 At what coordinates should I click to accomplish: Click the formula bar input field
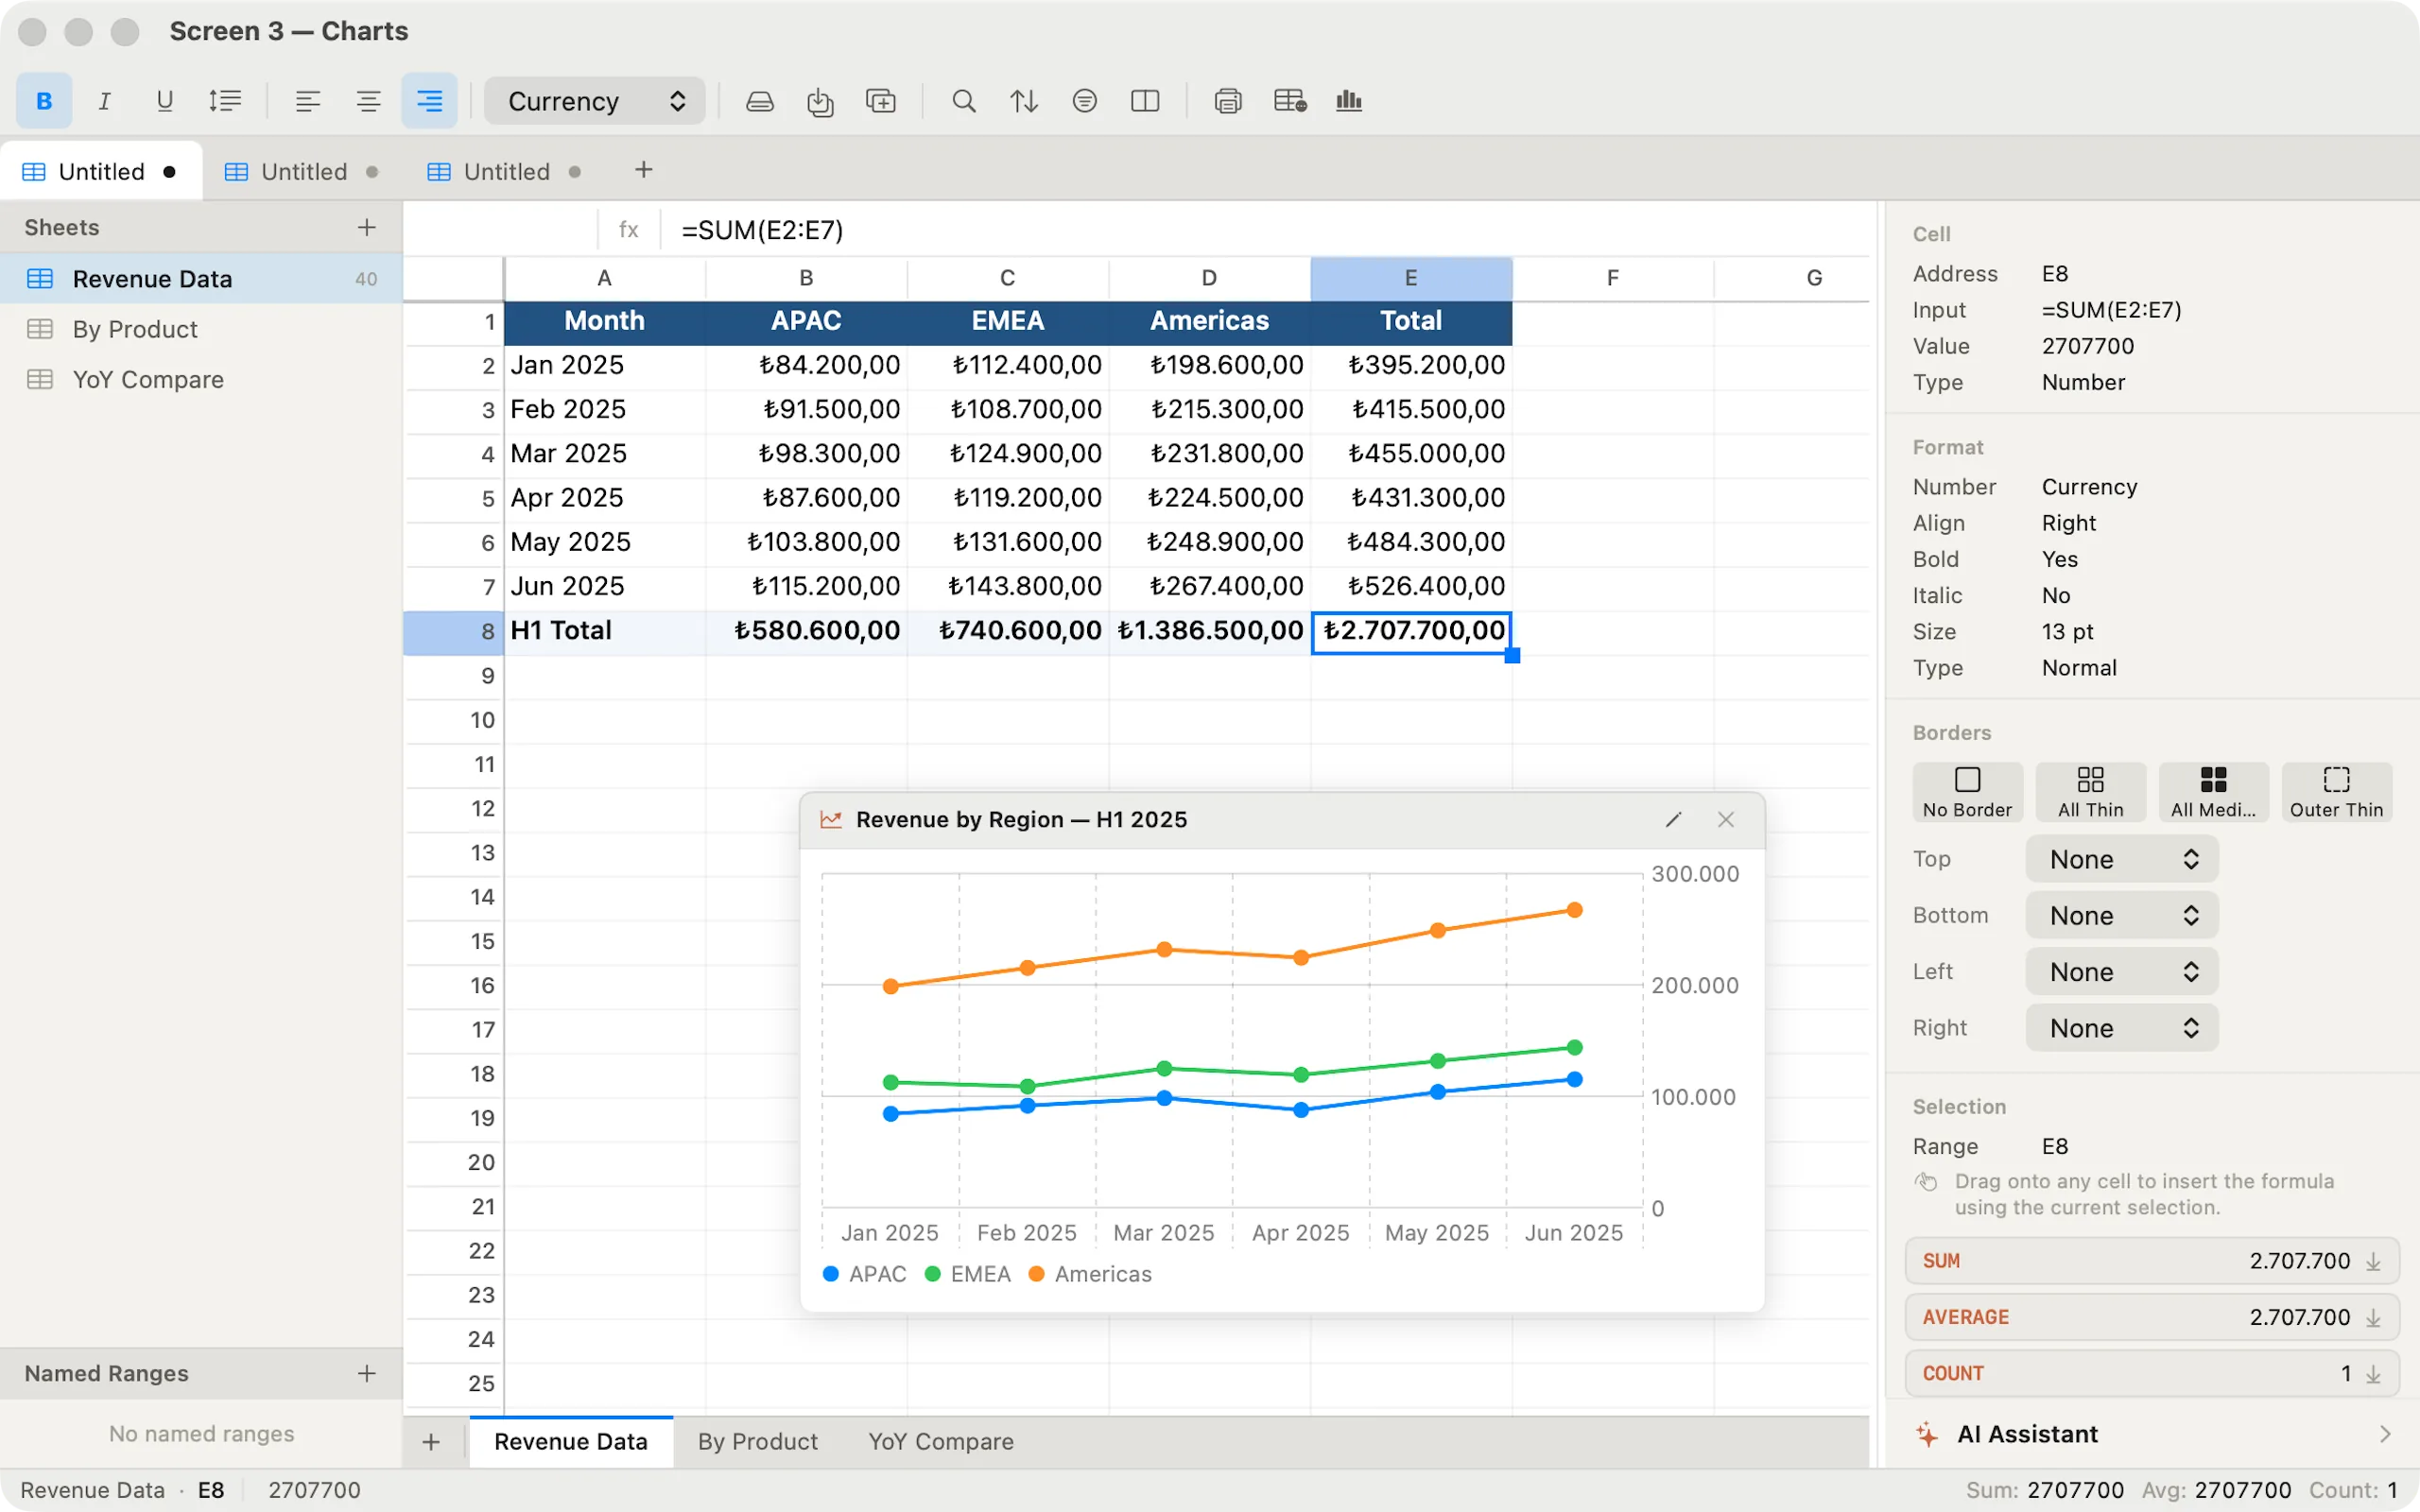pos(1265,230)
